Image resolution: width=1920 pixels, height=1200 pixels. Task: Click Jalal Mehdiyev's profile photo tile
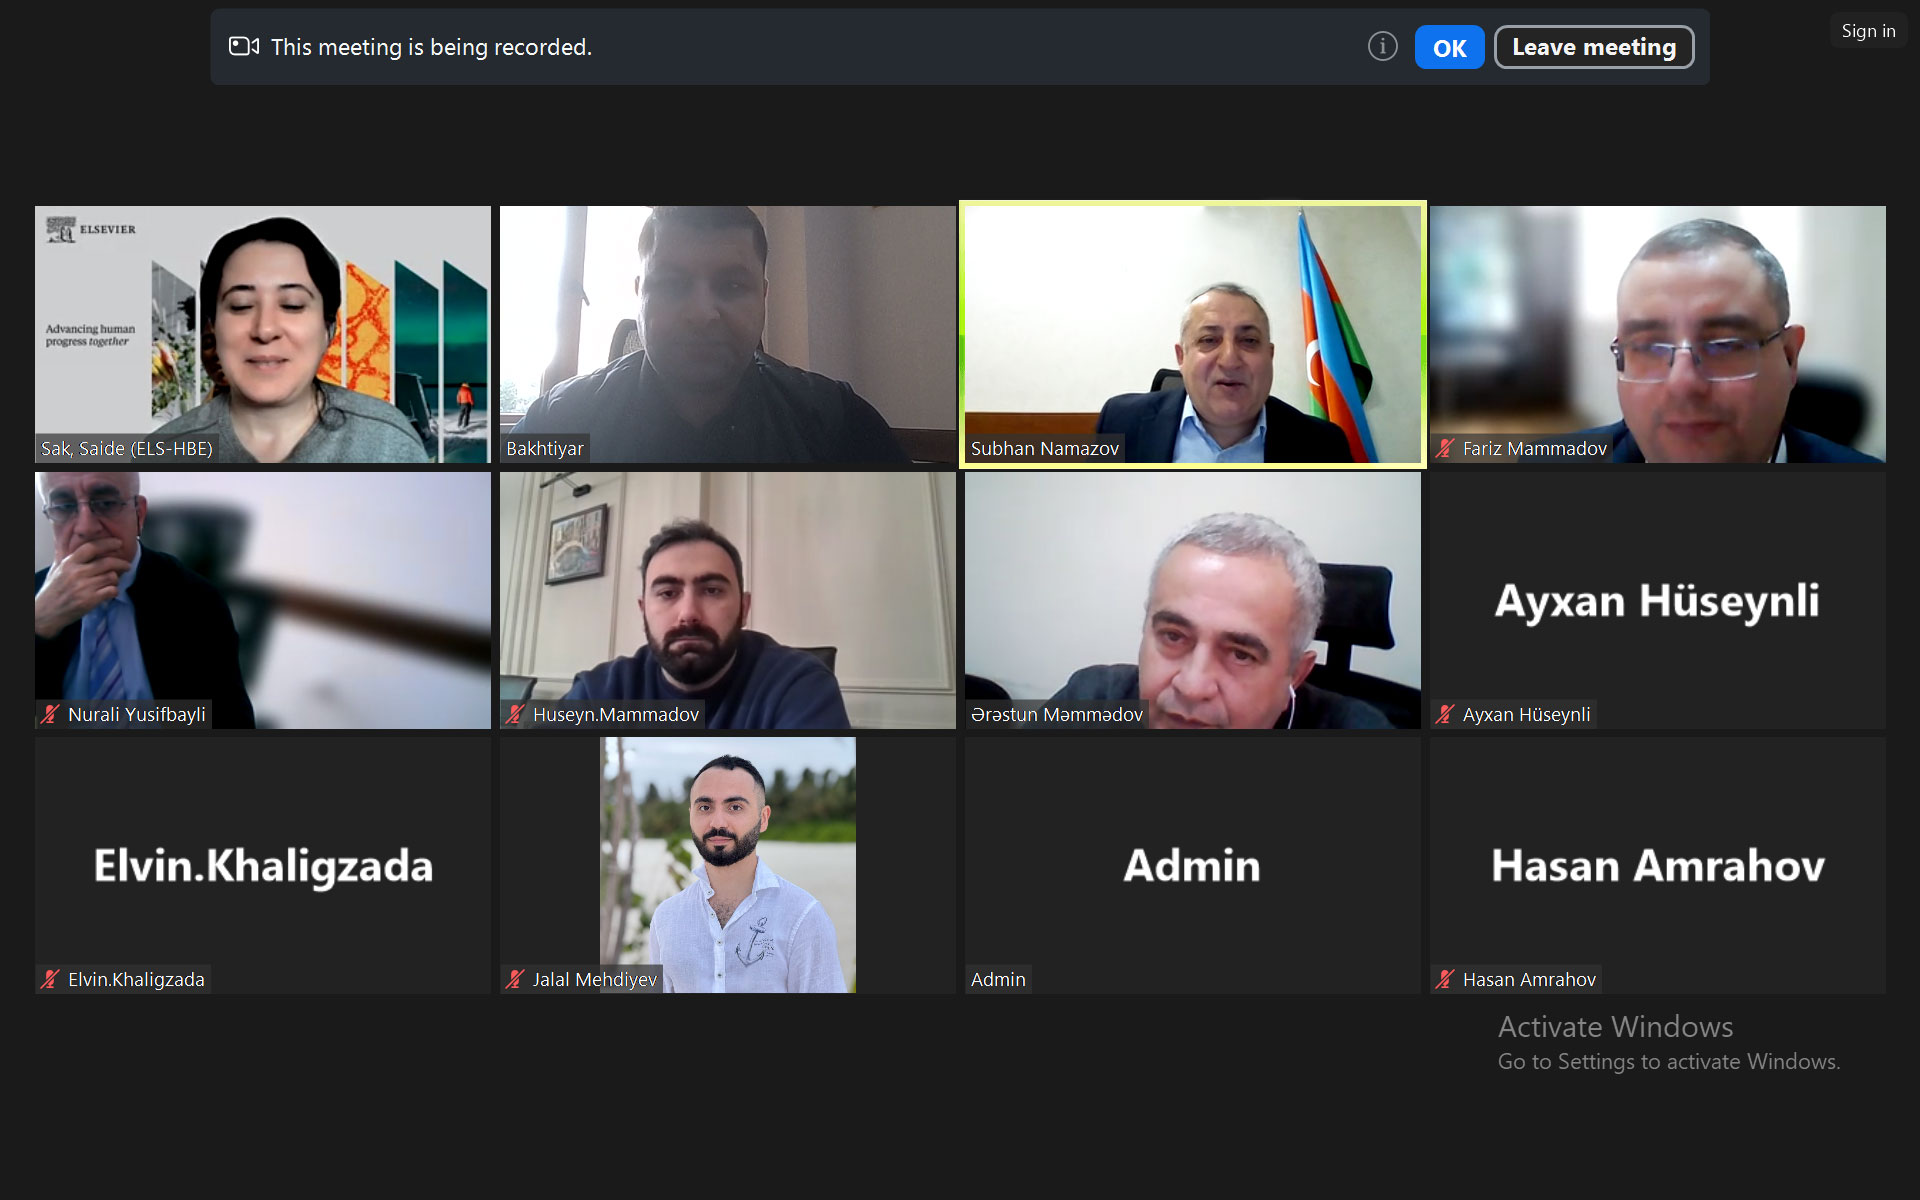pos(727,865)
